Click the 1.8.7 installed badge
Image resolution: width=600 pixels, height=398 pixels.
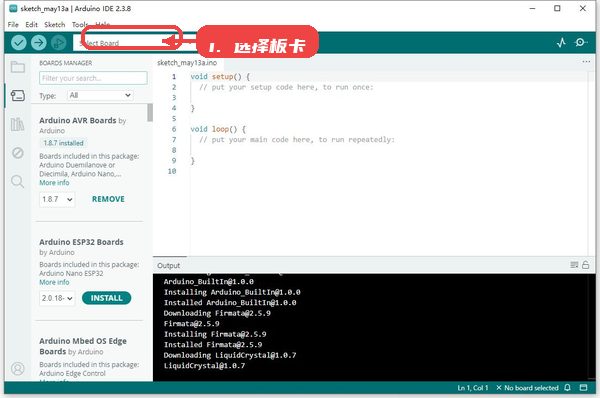pyautogui.click(x=63, y=143)
